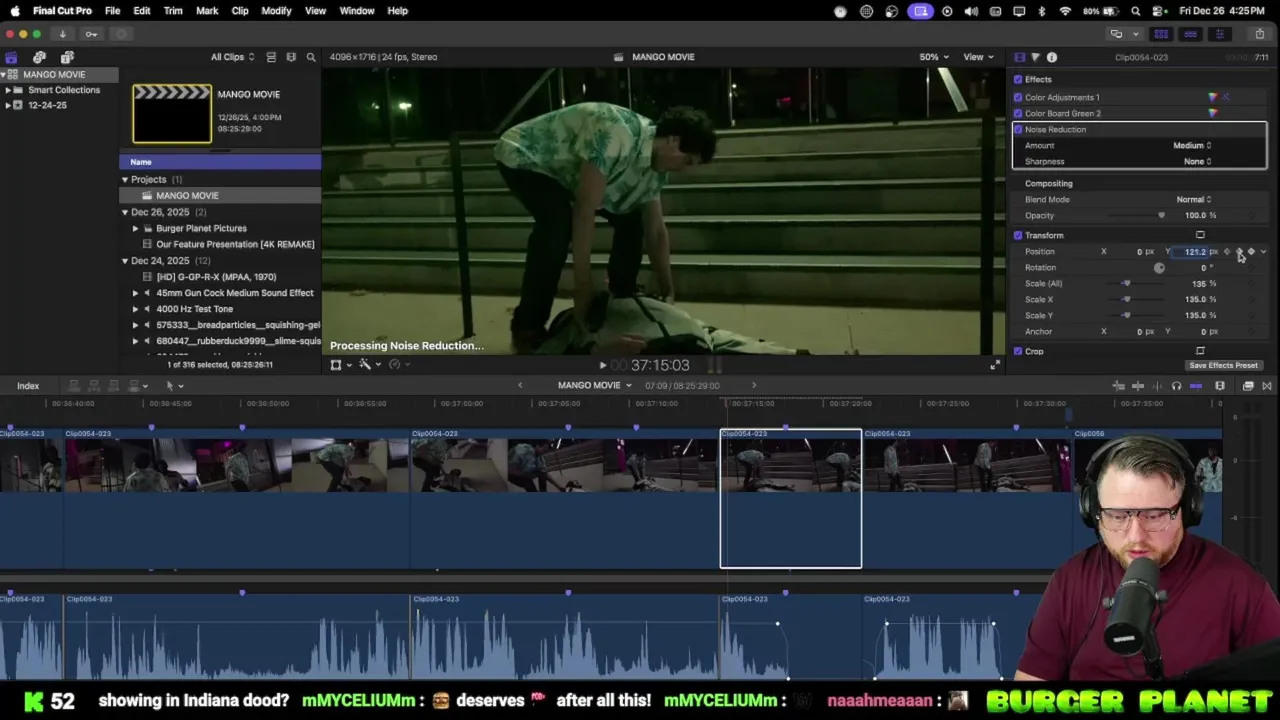Show the titles and generators sidebar icon
Viewport: 1280px width, 720px height.
pyautogui.click(x=67, y=57)
